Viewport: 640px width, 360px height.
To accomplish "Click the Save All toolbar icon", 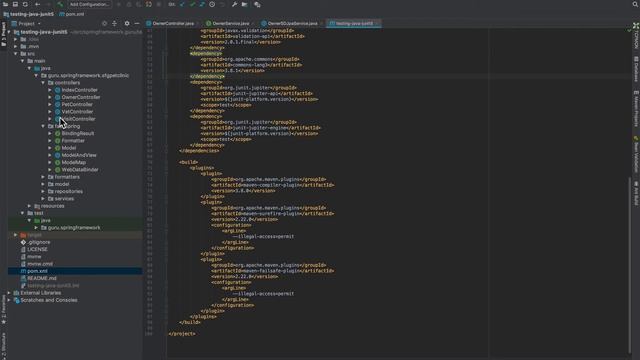I will [x=15, y=4].
